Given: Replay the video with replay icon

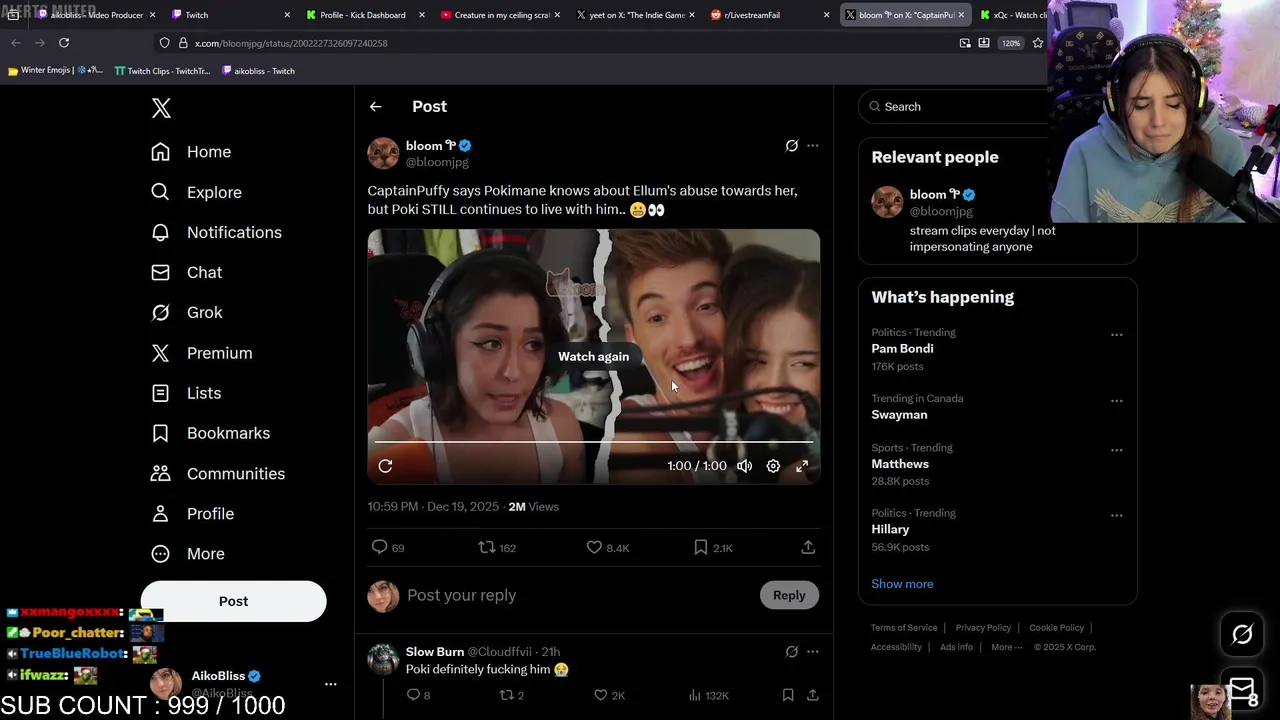Looking at the screenshot, I should tap(385, 466).
